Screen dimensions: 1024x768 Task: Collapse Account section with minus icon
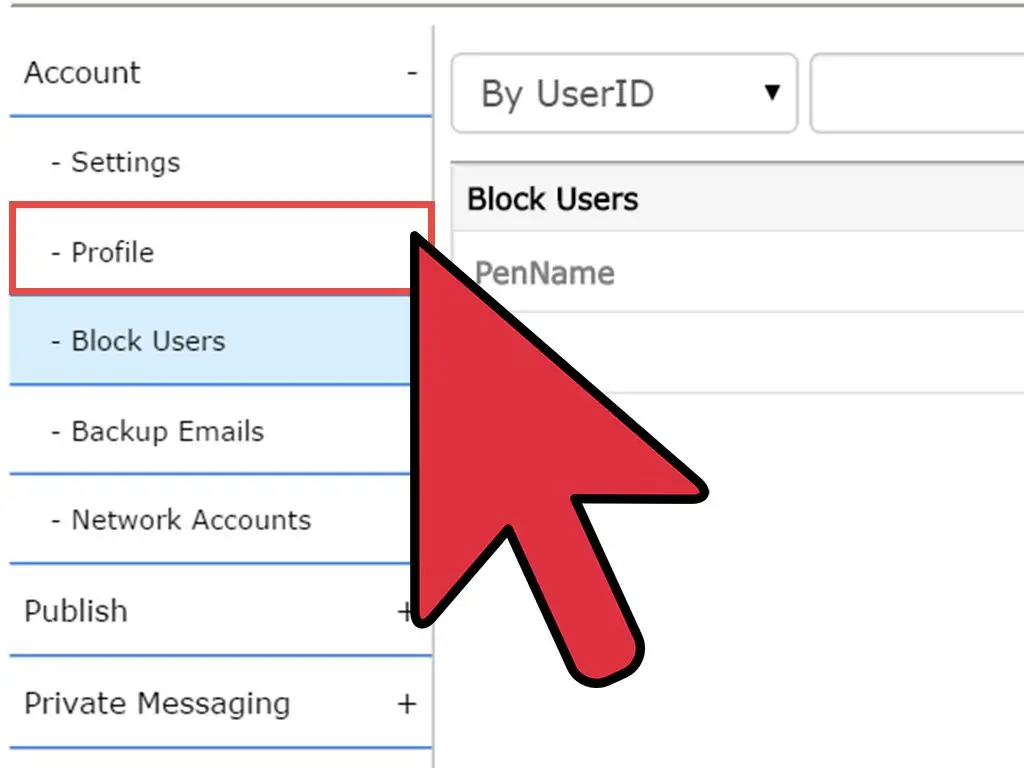[x=411, y=73]
